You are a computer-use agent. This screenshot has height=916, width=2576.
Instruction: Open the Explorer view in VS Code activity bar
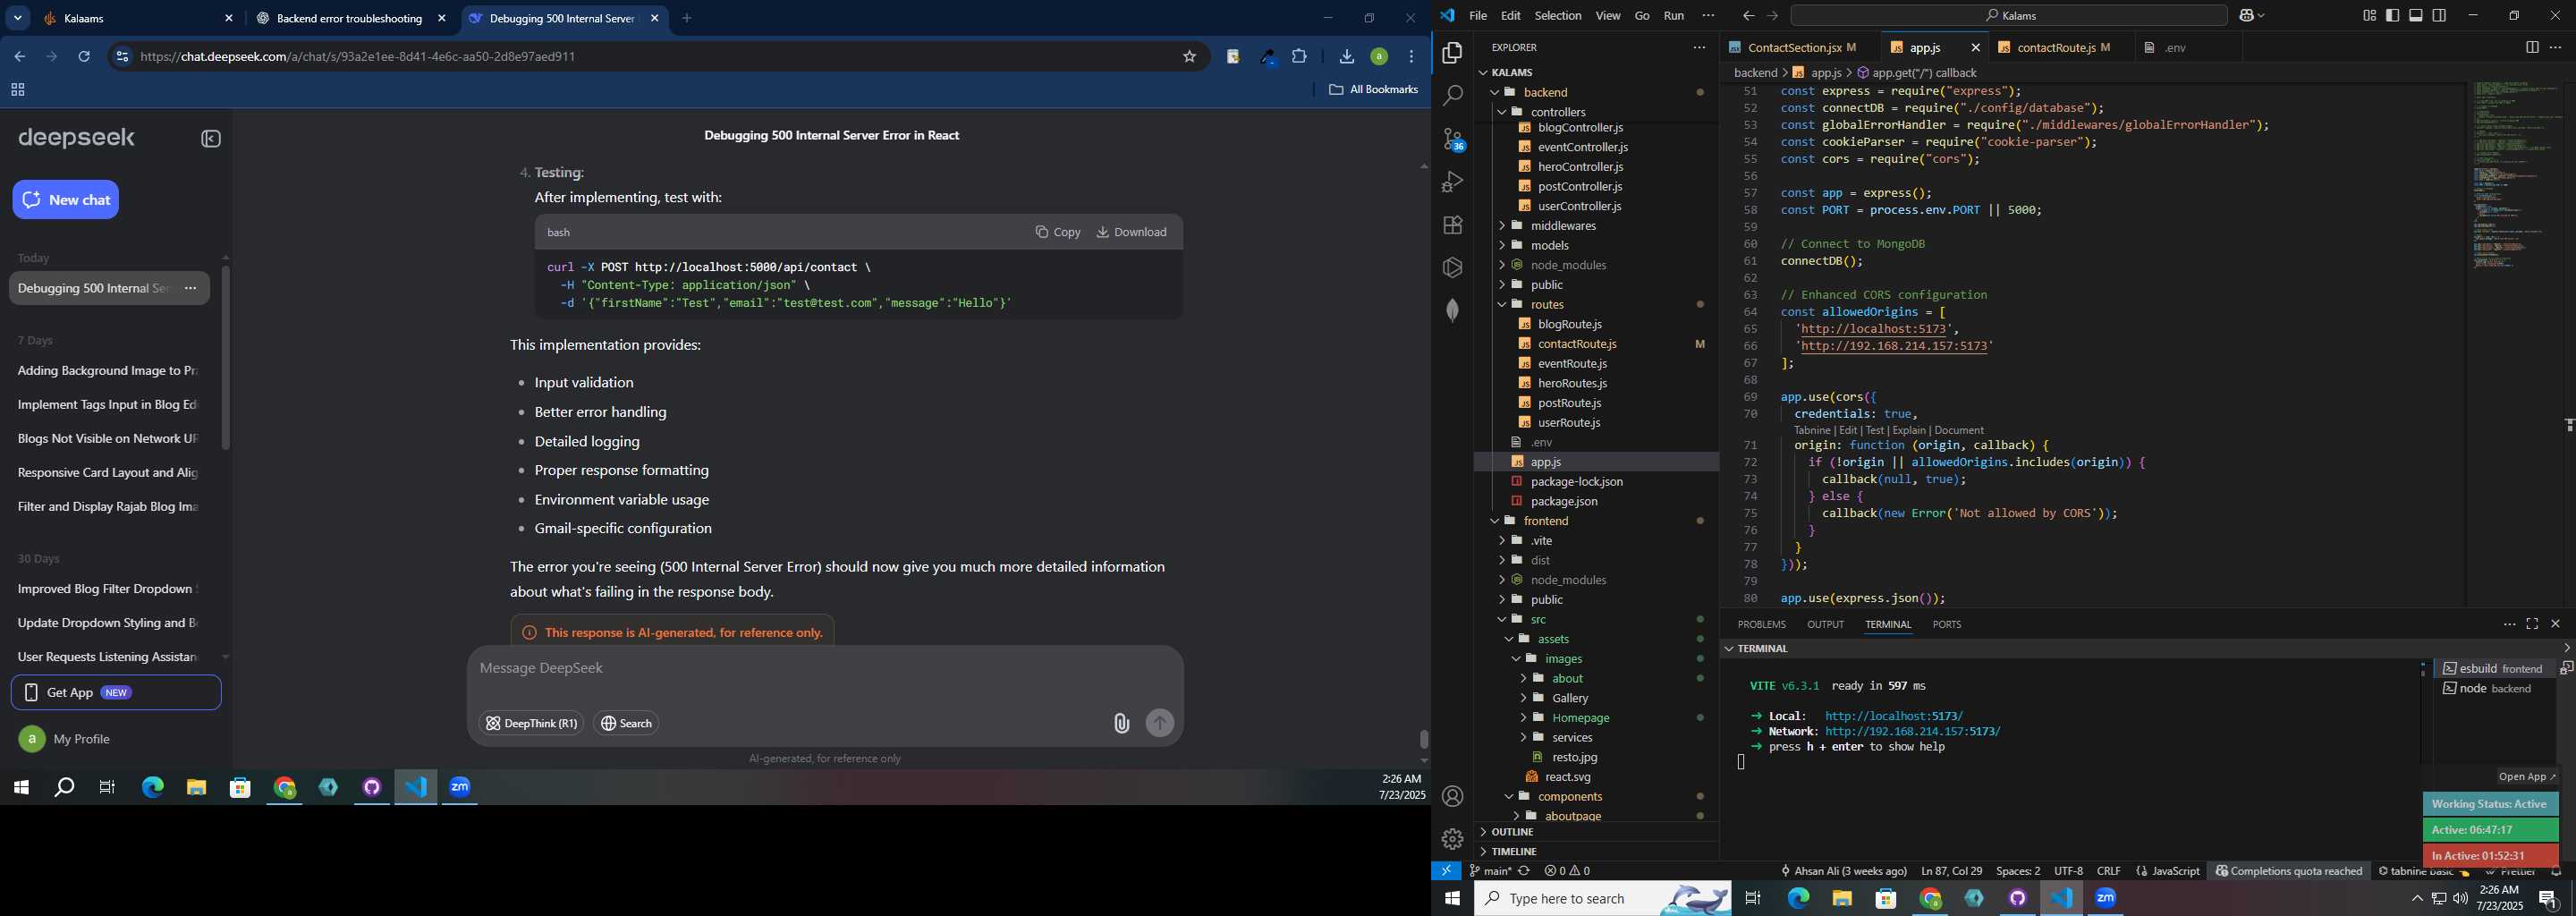coord(1452,53)
